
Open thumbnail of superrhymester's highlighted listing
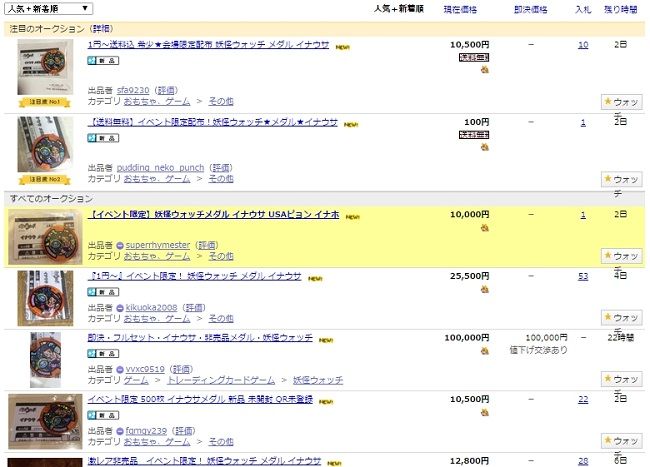[x=45, y=237]
